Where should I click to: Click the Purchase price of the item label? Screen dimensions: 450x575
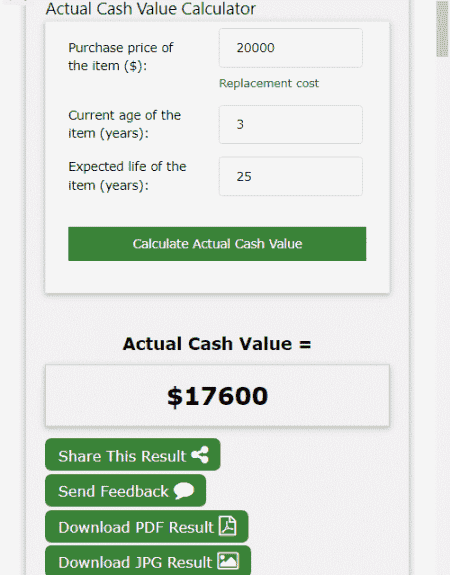(x=121, y=57)
